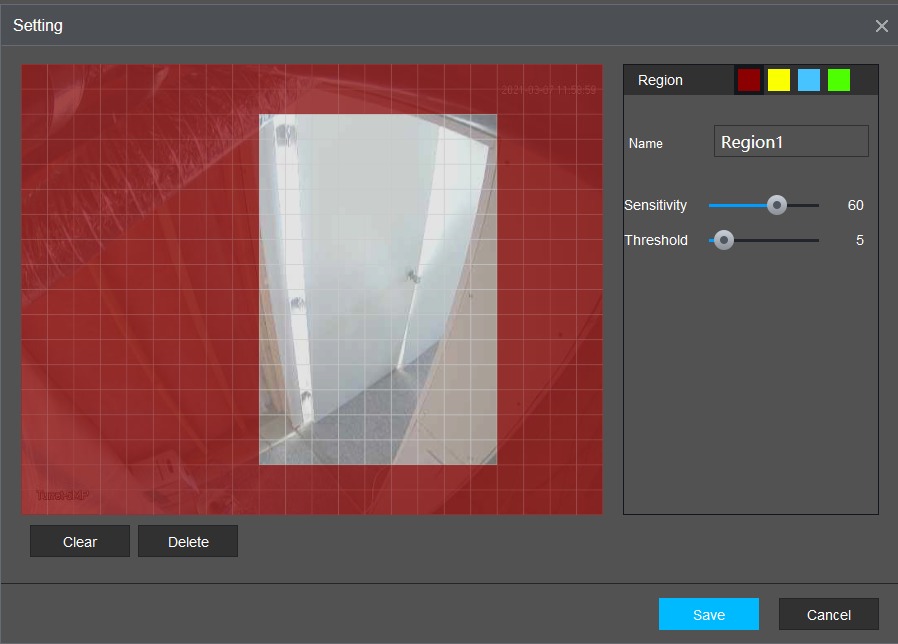
Task: Click the Threshold slider knob
Action: (723, 240)
